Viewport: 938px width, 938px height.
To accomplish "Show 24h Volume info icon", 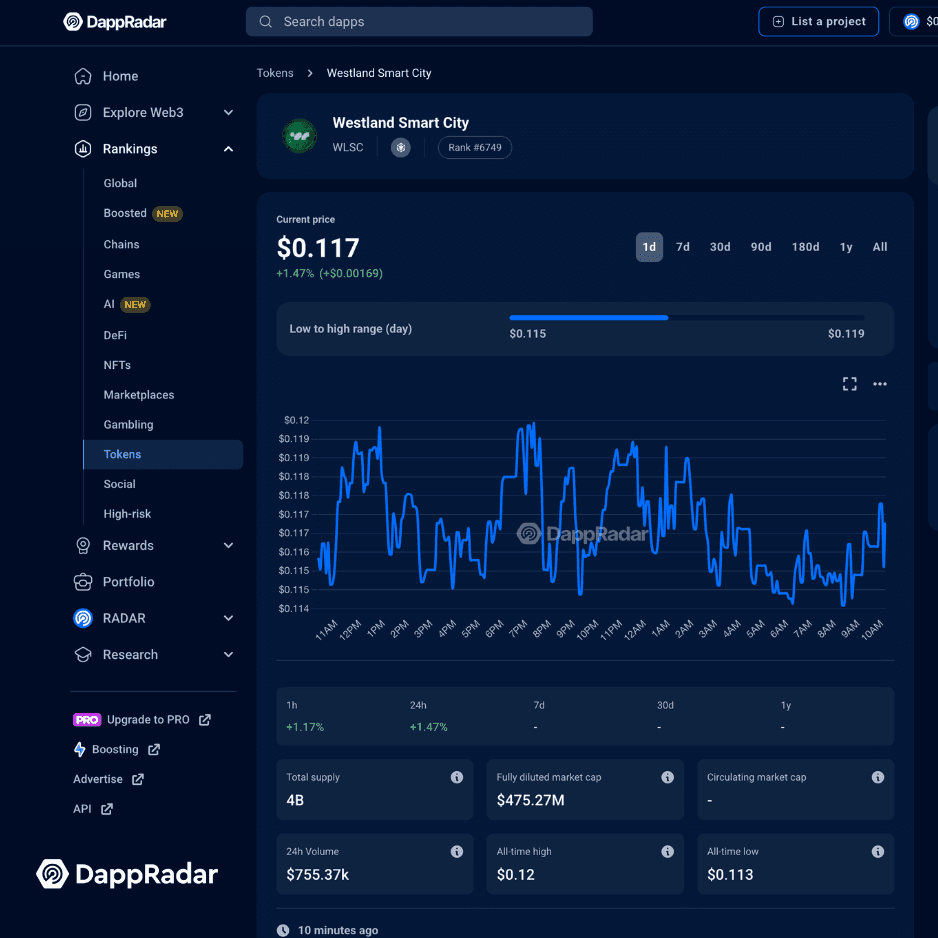I will pos(456,851).
